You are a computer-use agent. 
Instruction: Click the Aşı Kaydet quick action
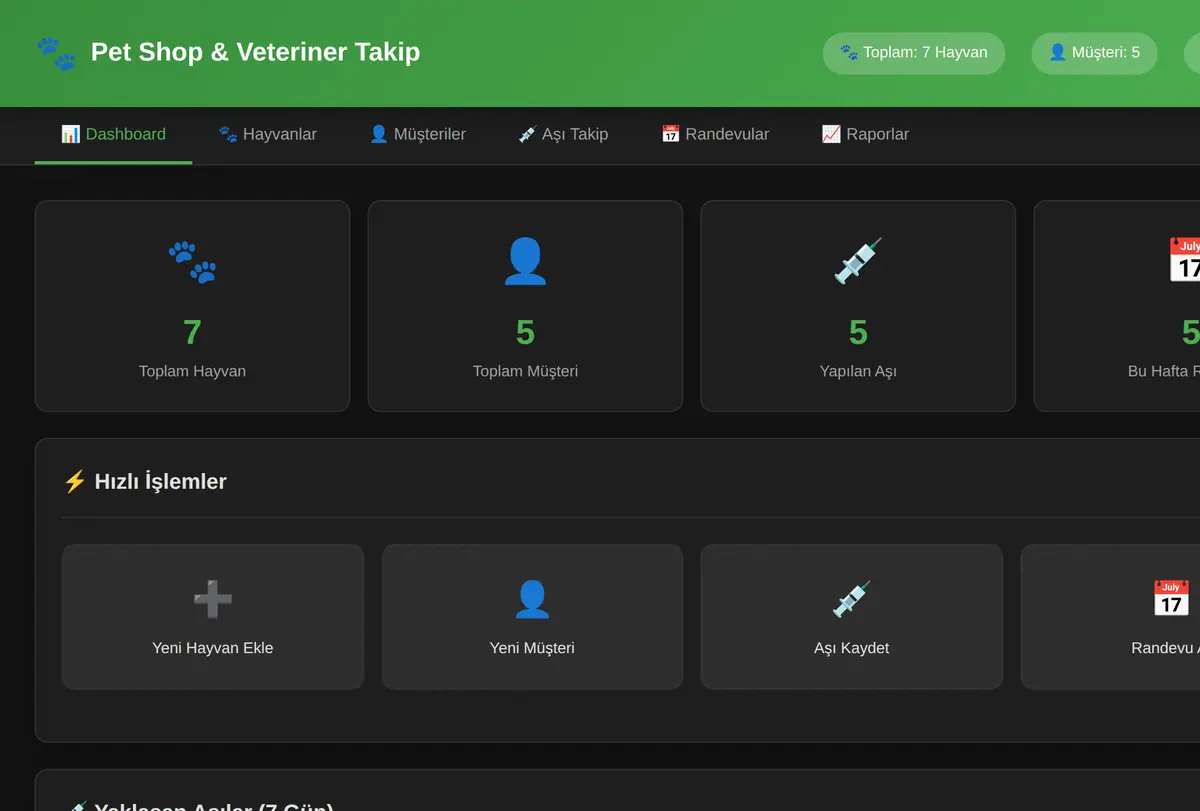click(851, 617)
